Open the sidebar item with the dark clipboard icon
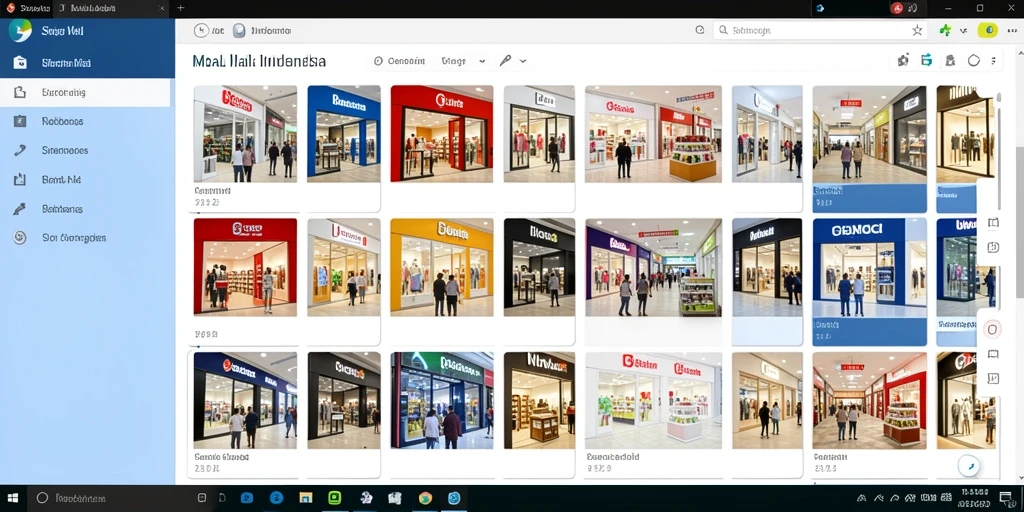This screenshot has width=1024, height=512. click(86, 121)
